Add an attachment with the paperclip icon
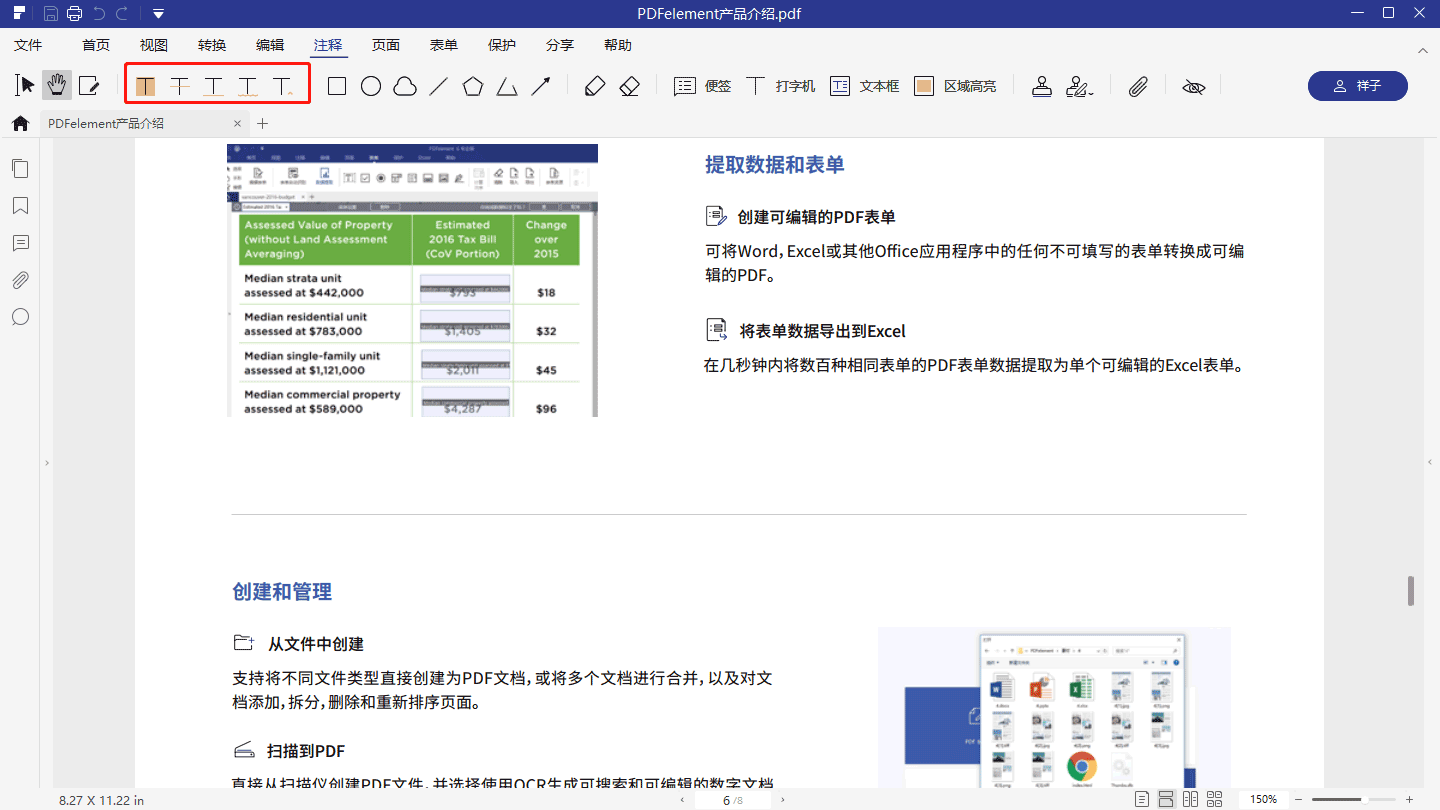Viewport: 1440px width, 810px height. tap(1138, 86)
